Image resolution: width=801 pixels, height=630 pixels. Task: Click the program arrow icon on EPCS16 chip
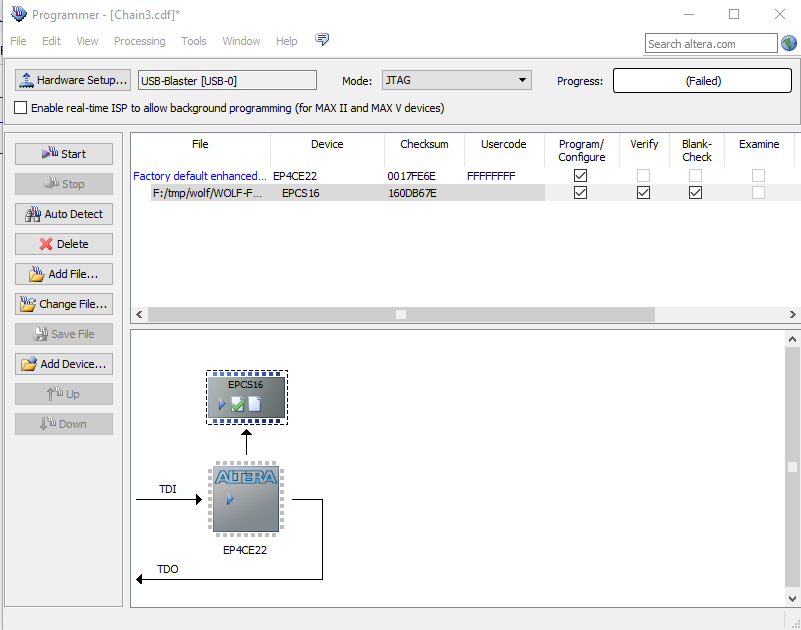click(222, 404)
